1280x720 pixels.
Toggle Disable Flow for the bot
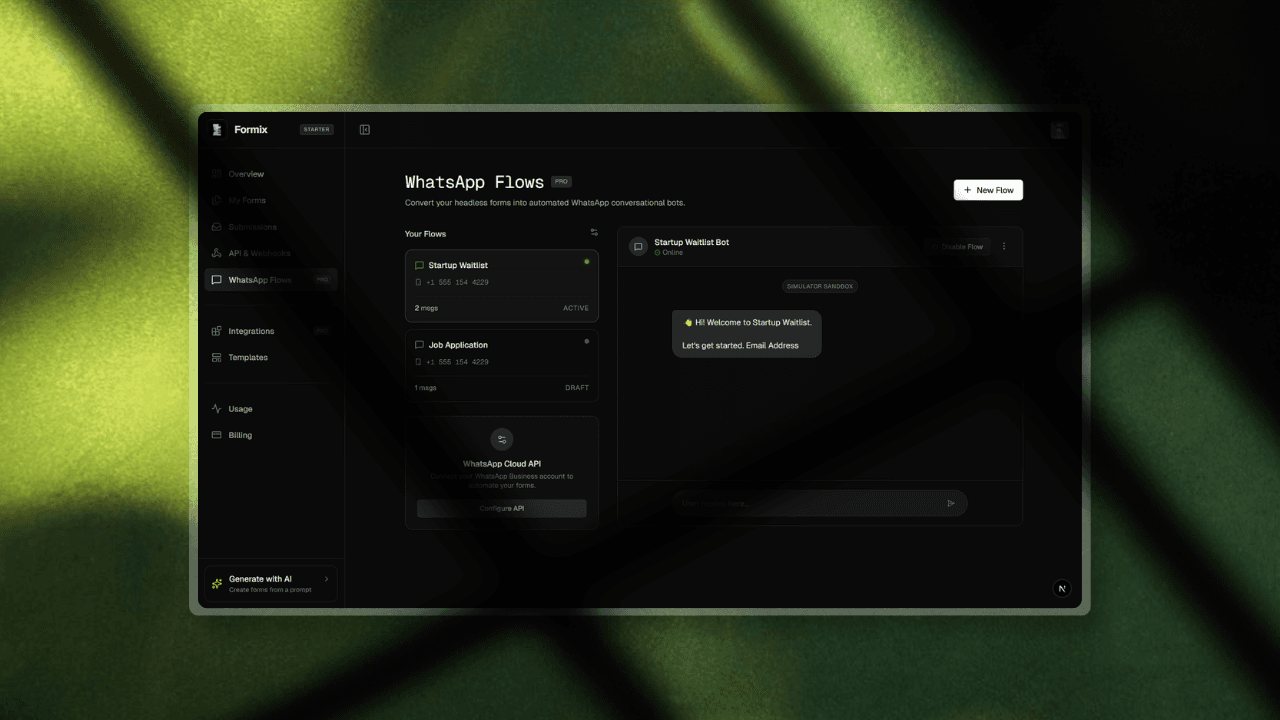coord(962,247)
